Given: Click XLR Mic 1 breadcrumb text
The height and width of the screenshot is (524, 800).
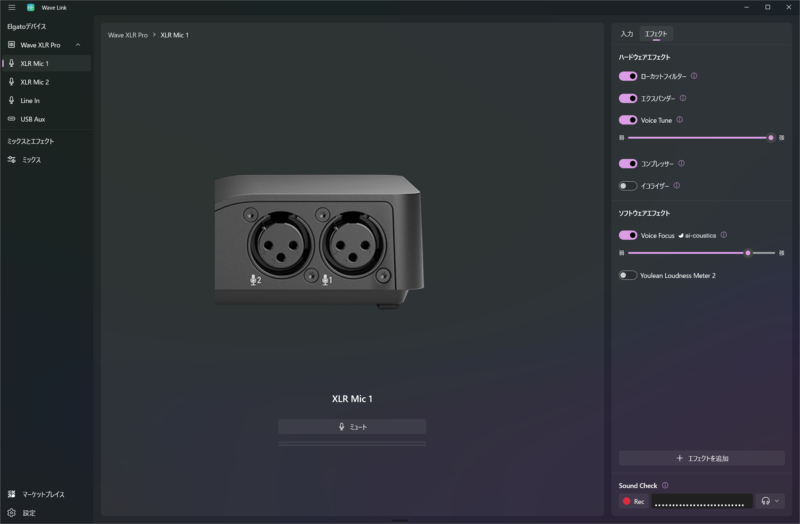Looking at the screenshot, I should point(174,35).
